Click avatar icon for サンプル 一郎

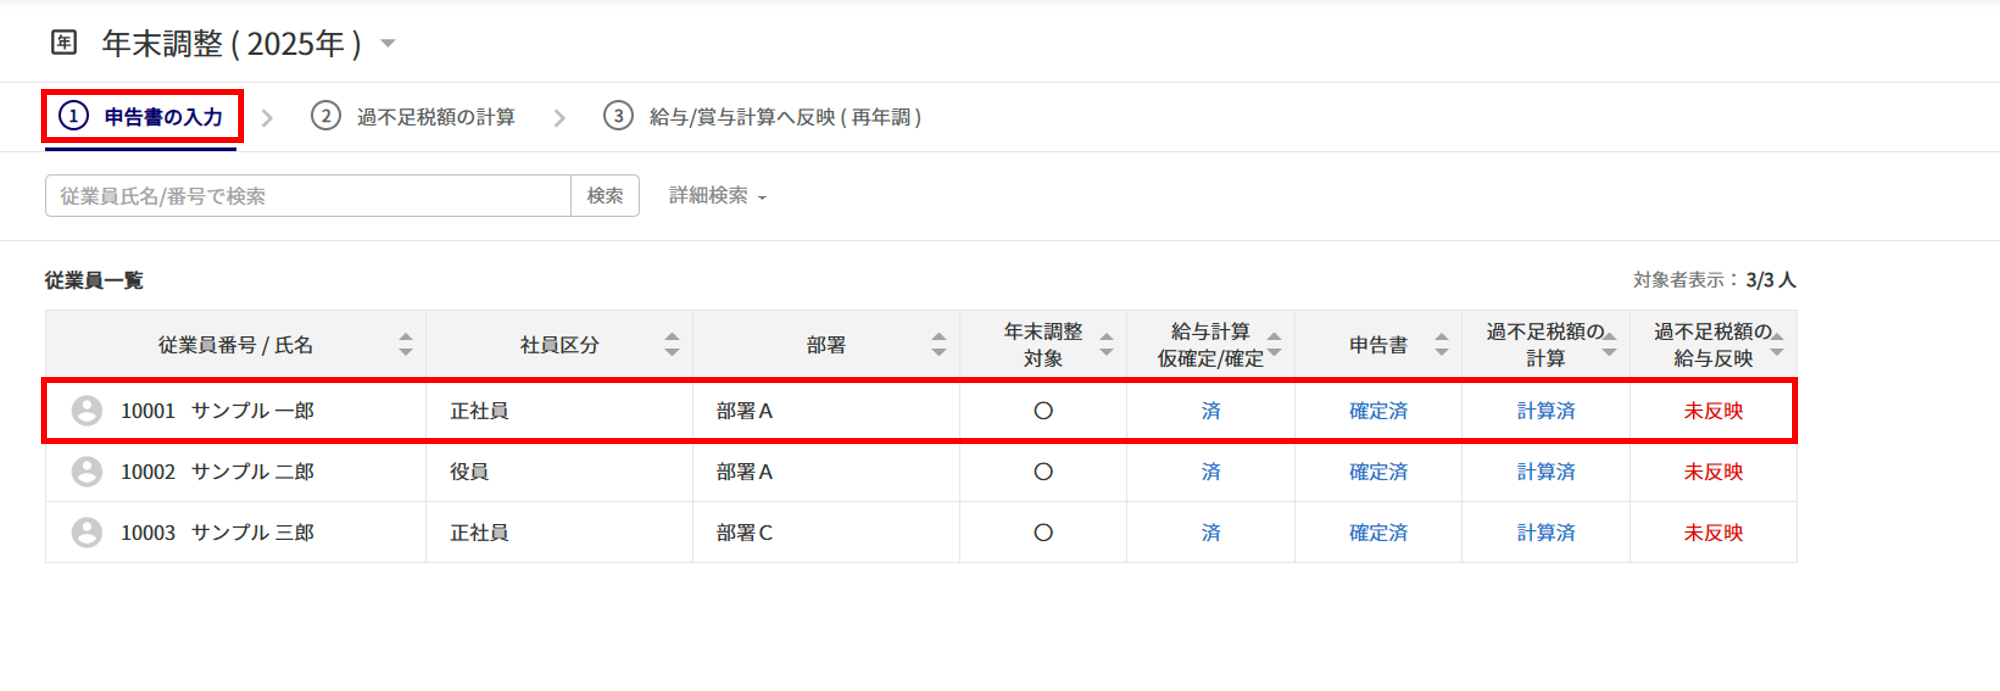click(87, 411)
